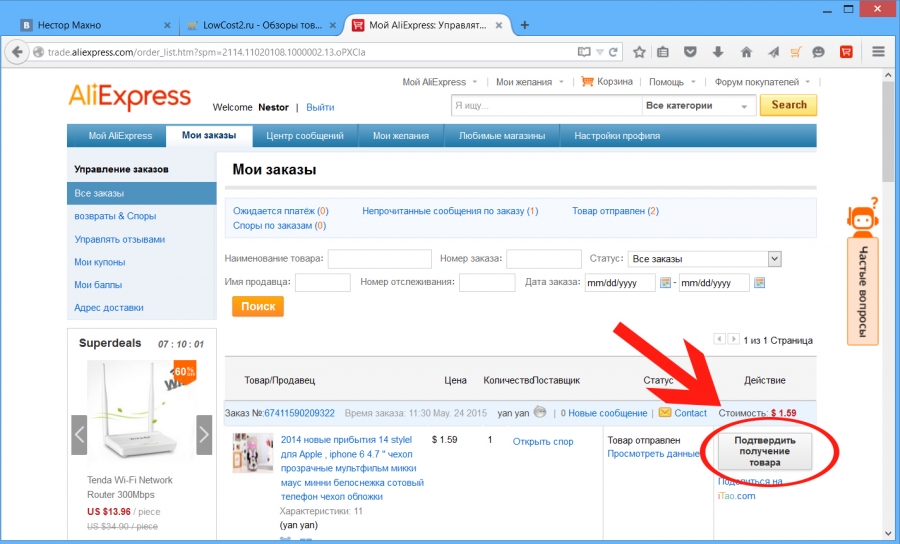Click the orange Поиск button
Screen dimensions: 900x544
[258, 306]
